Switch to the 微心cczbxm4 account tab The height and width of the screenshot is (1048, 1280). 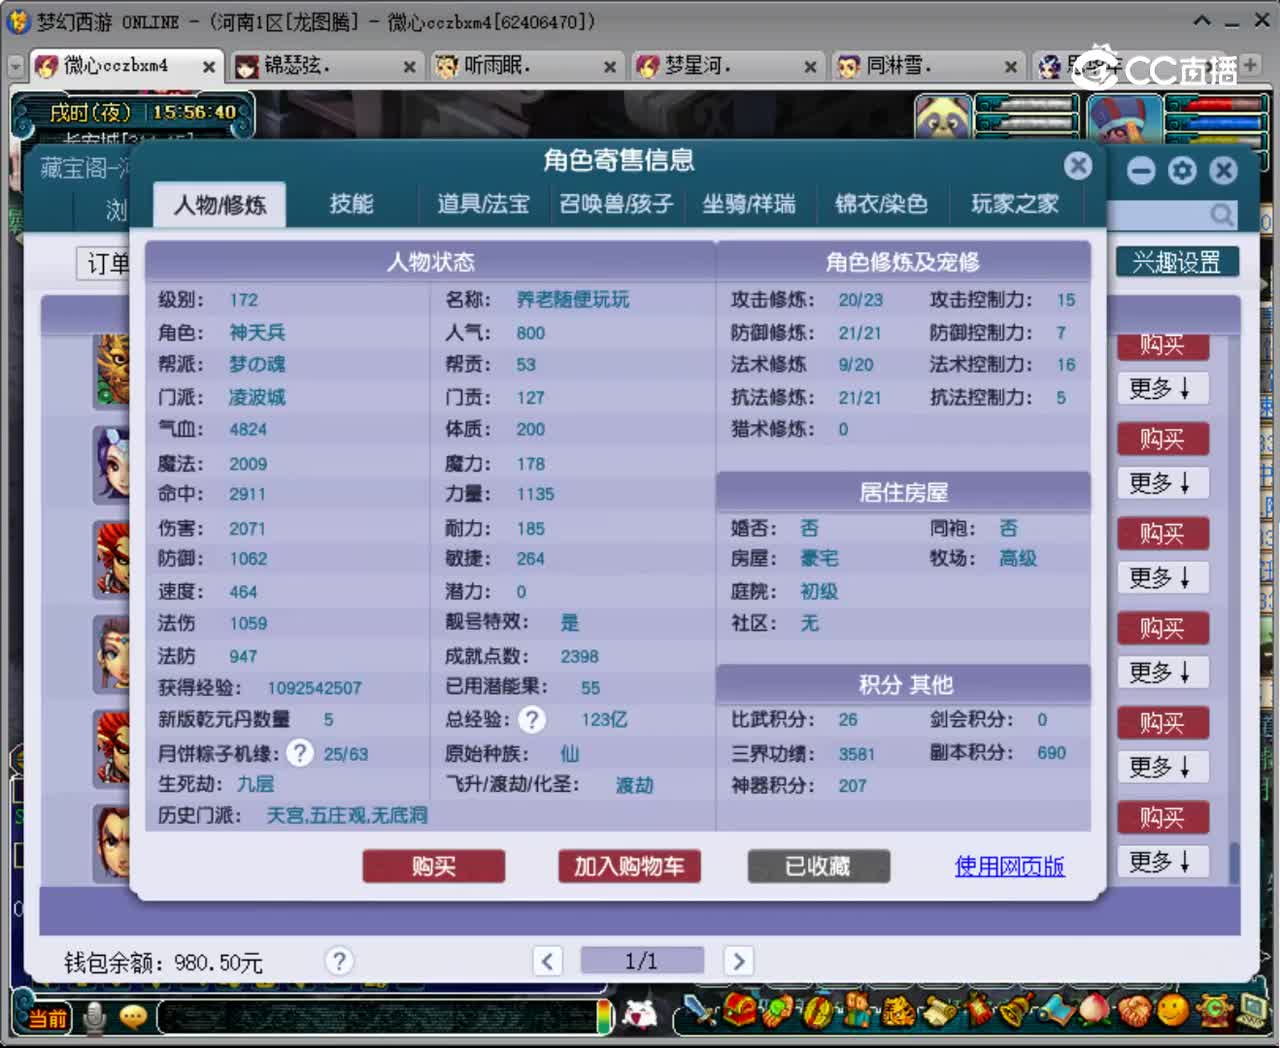126,66
